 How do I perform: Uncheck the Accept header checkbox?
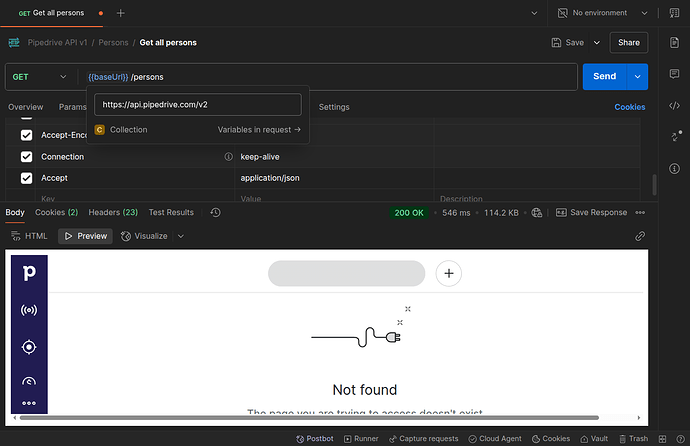click(26, 178)
